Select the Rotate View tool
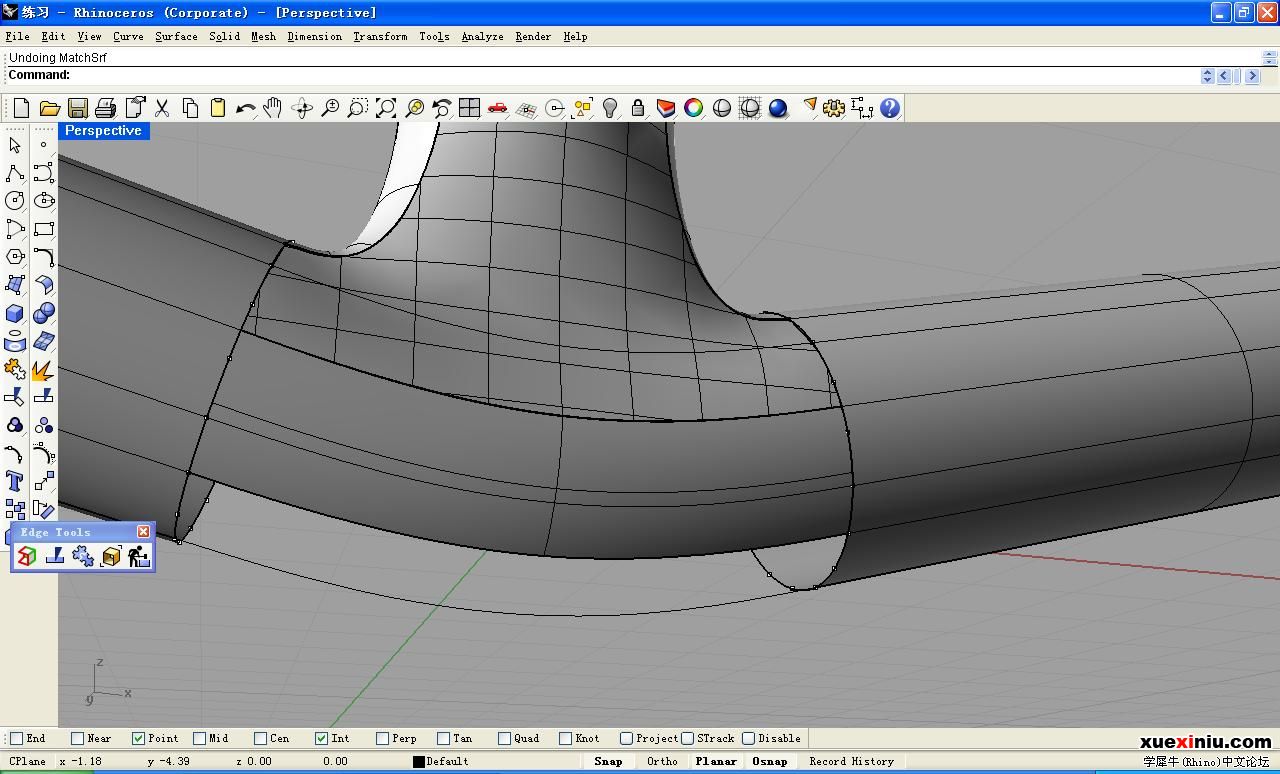Viewport: 1280px width, 774px height. 301,108
